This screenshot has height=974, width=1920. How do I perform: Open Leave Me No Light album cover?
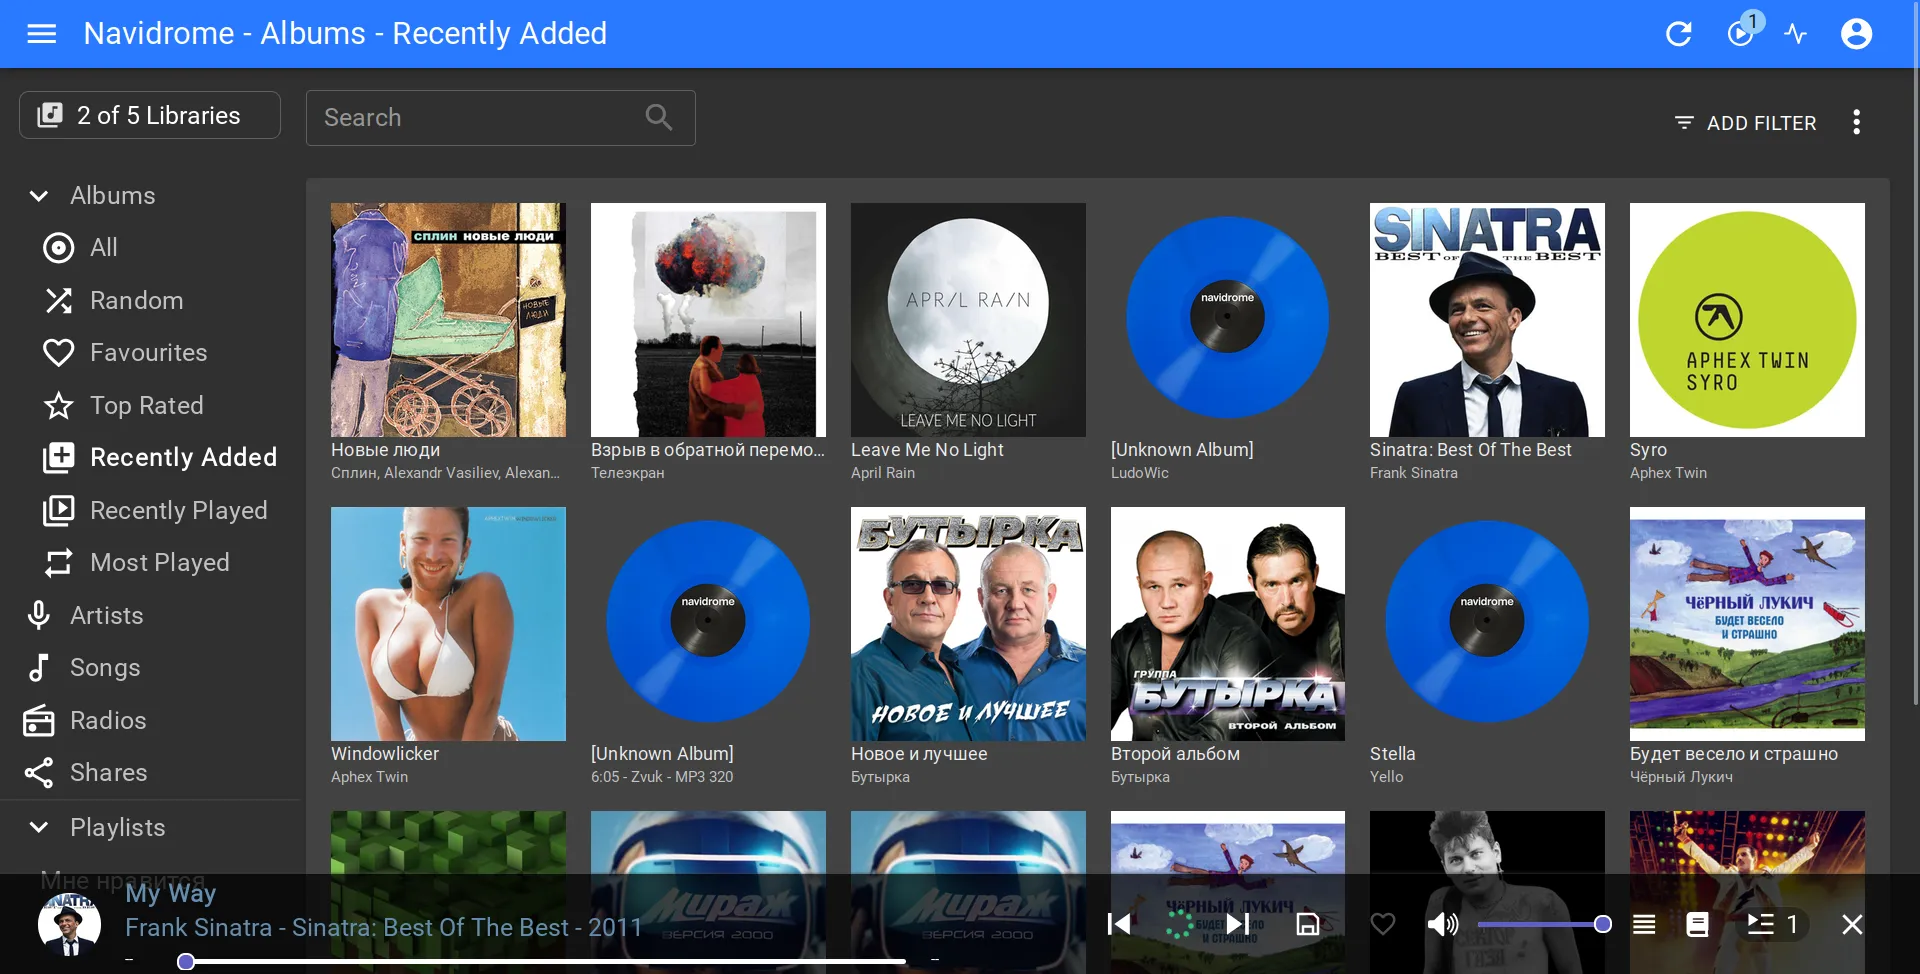pyautogui.click(x=968, y=320)
